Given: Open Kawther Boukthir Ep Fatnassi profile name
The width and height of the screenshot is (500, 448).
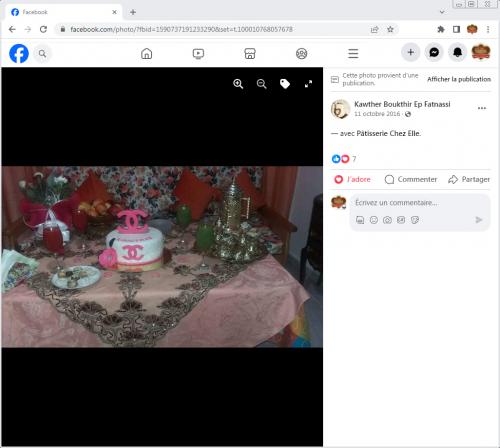Looking at the screenshot, I should [402, 104].
